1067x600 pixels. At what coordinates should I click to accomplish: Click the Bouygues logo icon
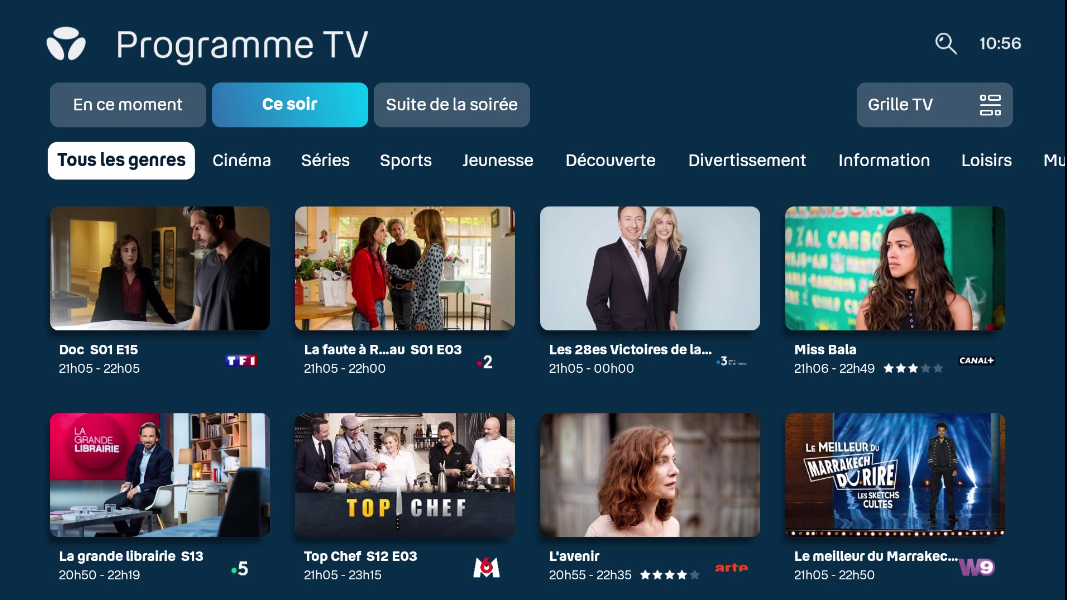pyautogui.click(x=66, y=44)
